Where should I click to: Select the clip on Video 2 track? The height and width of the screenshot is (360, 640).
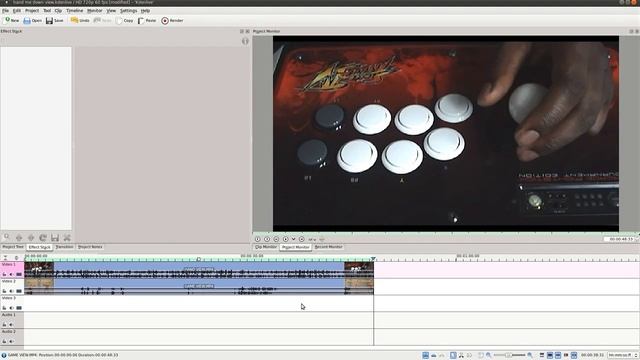(x=199, y=287)
